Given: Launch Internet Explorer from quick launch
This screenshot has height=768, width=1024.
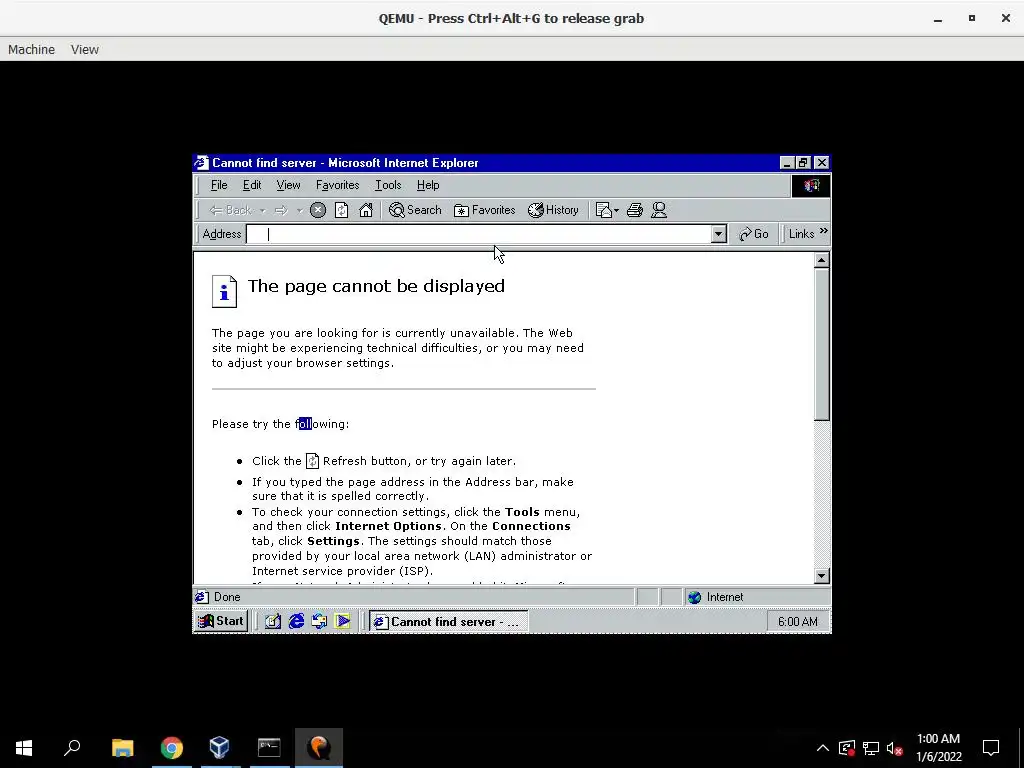Looking at the screenshot, I should [x=296, y=621].
